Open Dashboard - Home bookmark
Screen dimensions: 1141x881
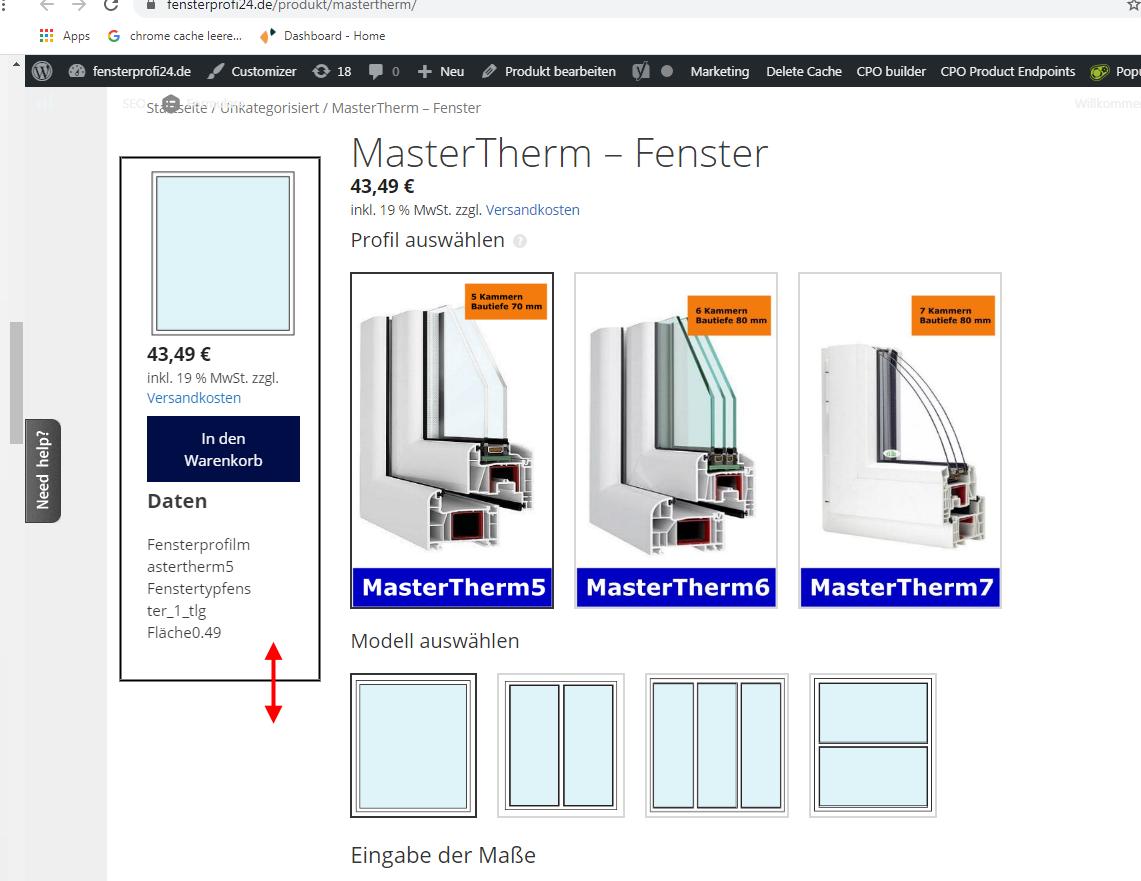322,36
